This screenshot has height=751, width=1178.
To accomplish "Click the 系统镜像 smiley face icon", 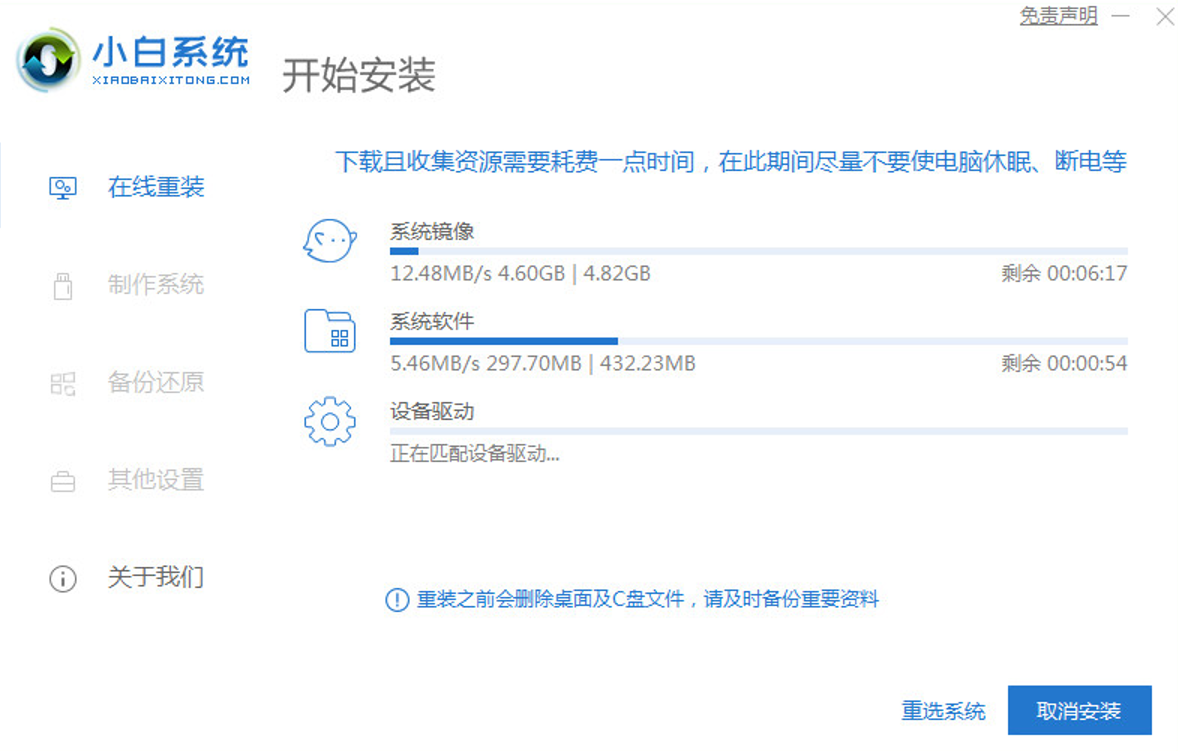I will click(x=330, y=242).
